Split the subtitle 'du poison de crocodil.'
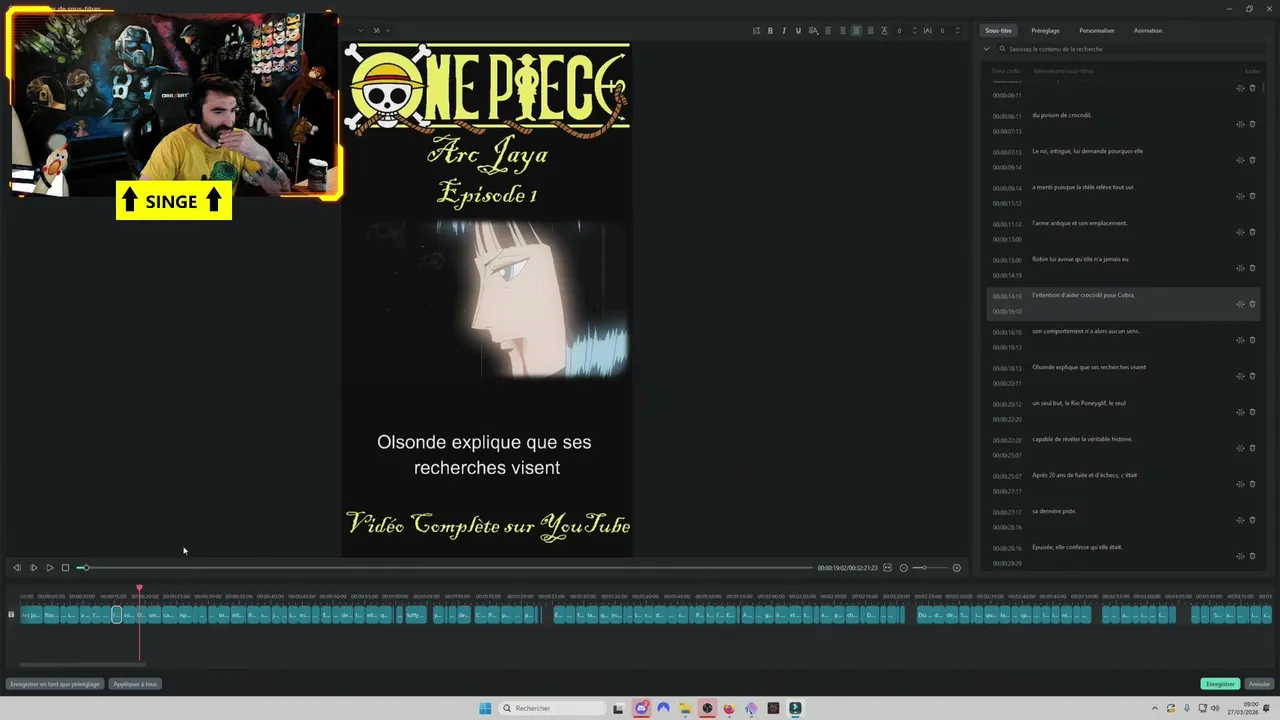Image resolution: width=1280 pixels, height=720 pixels. [x=1240, y=124]
